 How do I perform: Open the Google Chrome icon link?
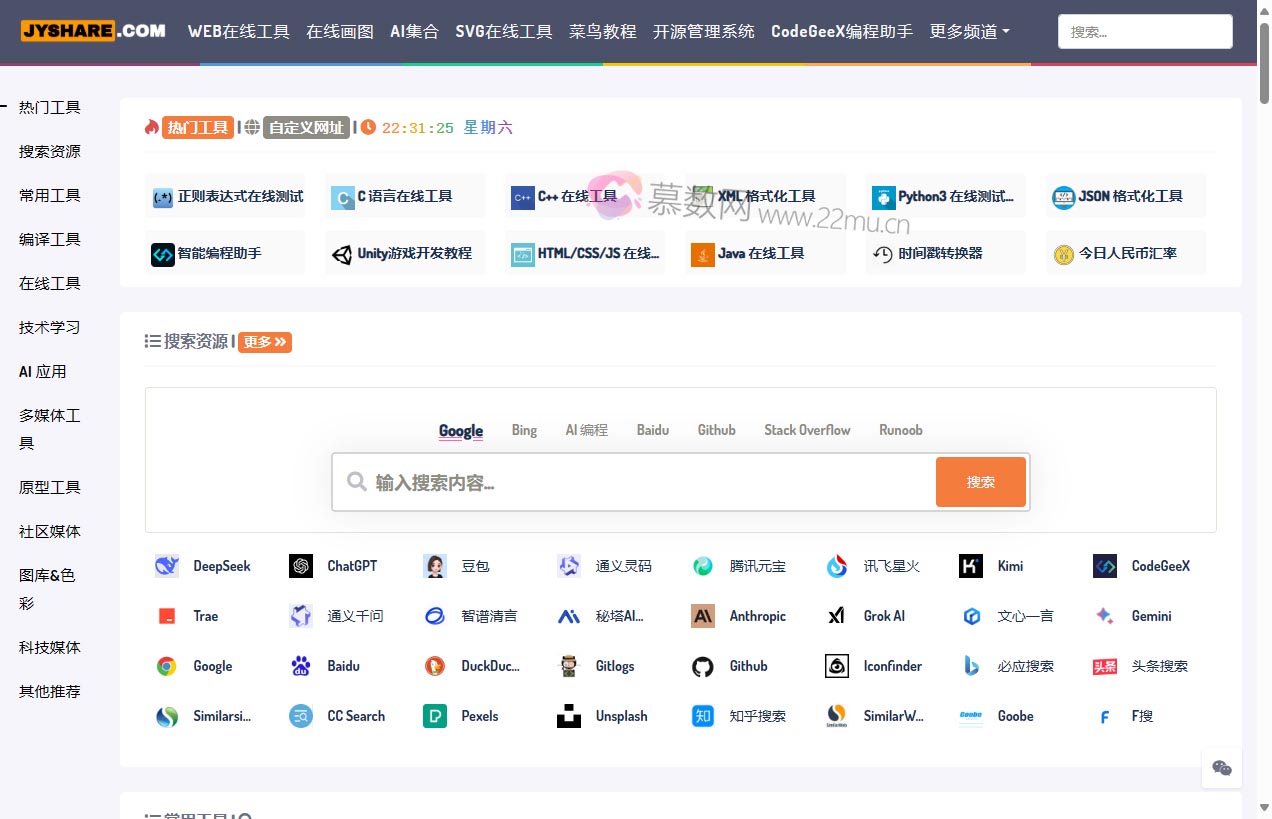167,666
